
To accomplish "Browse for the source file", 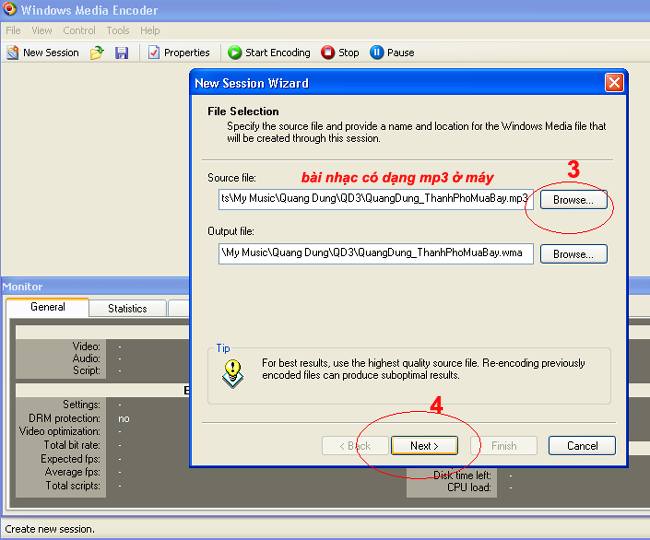I will [x=573, y=200].
